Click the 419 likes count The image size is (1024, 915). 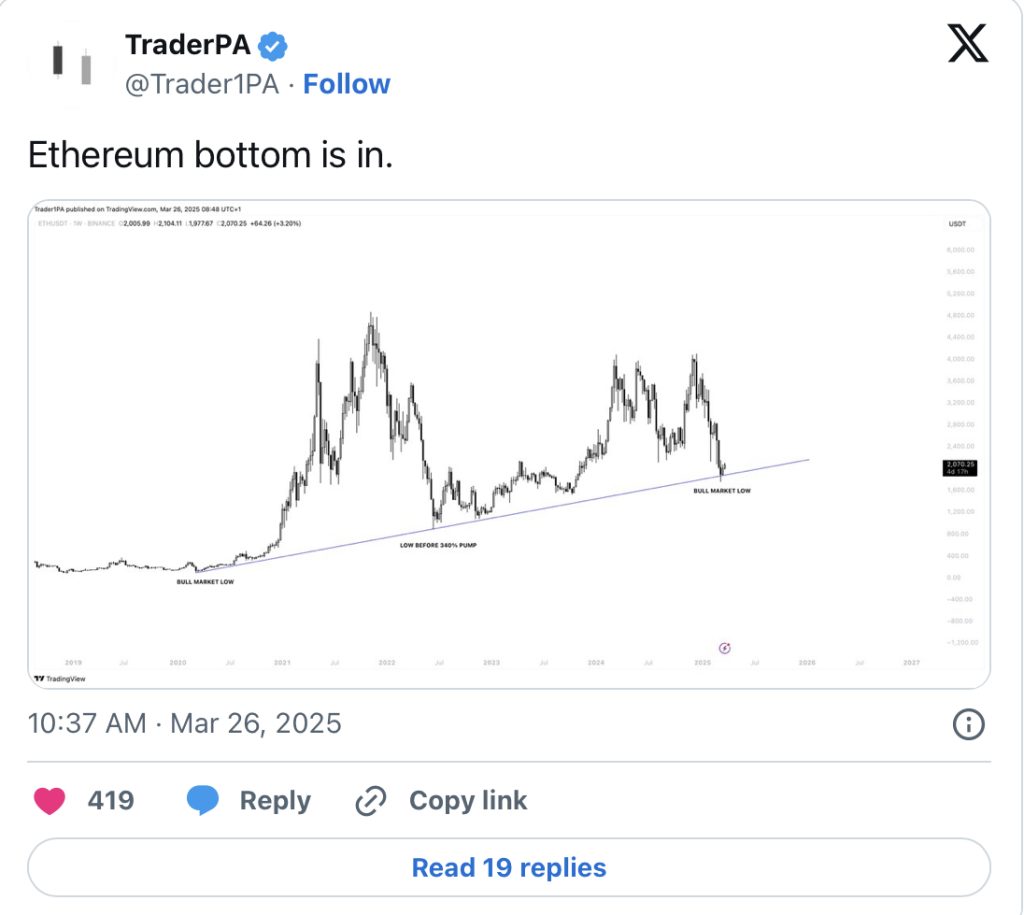[111, 801]
